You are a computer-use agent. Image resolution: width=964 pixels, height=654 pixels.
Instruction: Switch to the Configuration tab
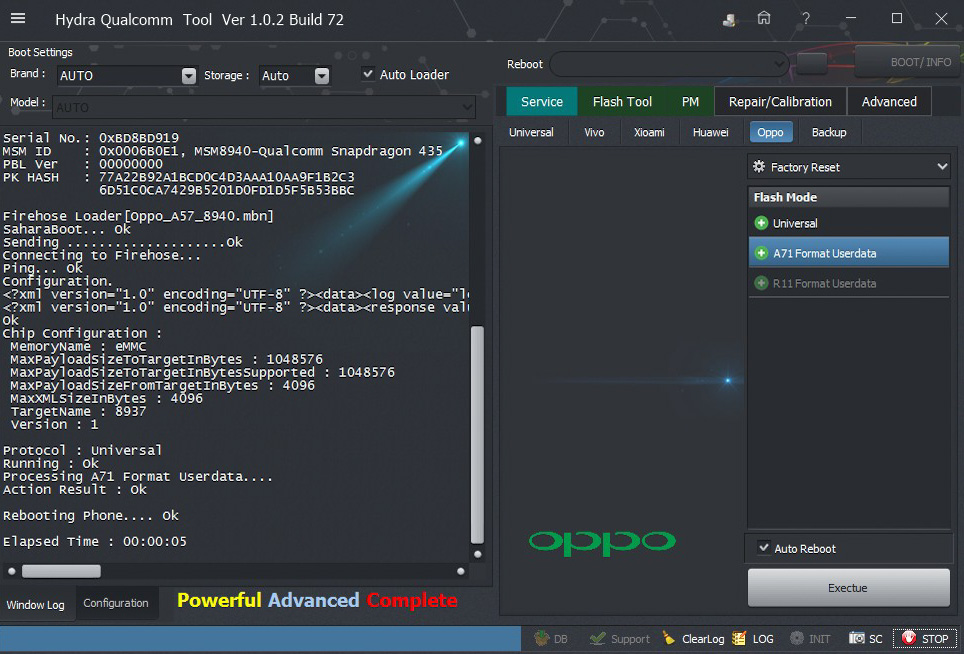116,603
